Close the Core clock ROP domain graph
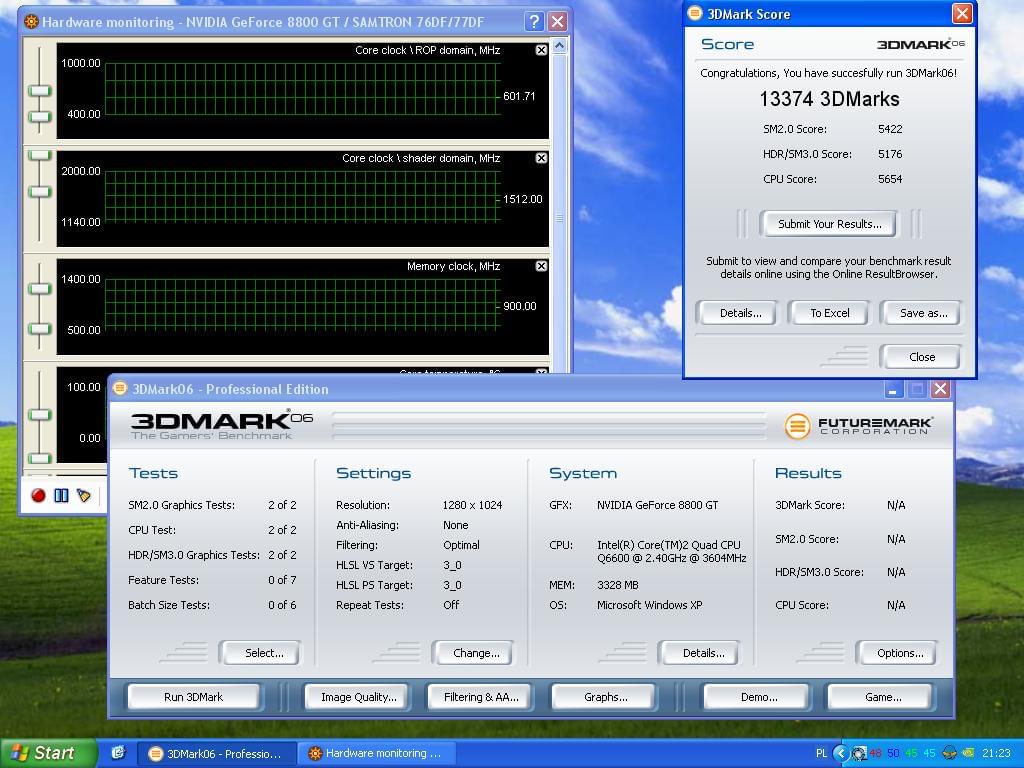 point(541,50)
